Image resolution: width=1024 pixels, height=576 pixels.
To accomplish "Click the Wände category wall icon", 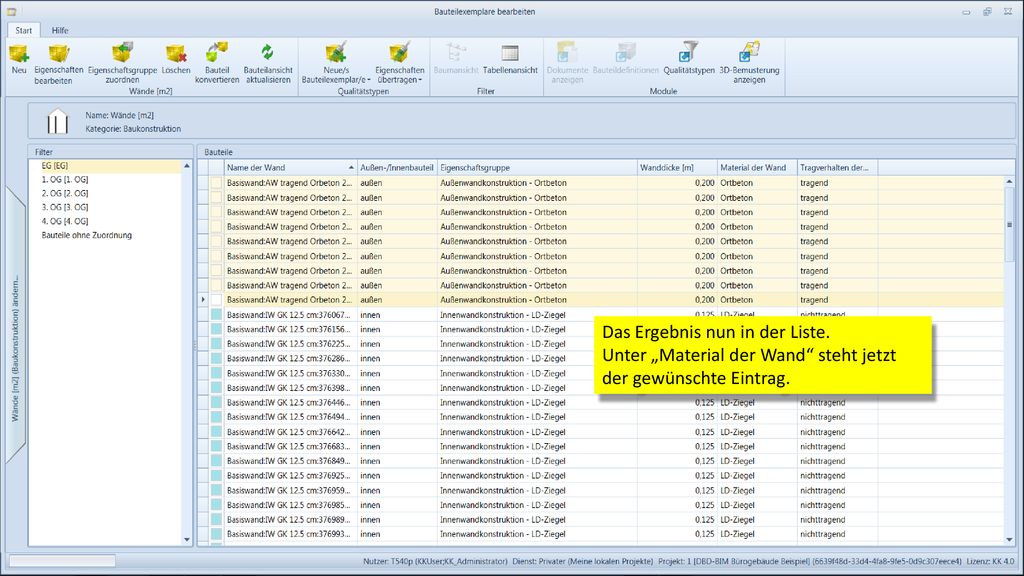I will coord(57,121).
